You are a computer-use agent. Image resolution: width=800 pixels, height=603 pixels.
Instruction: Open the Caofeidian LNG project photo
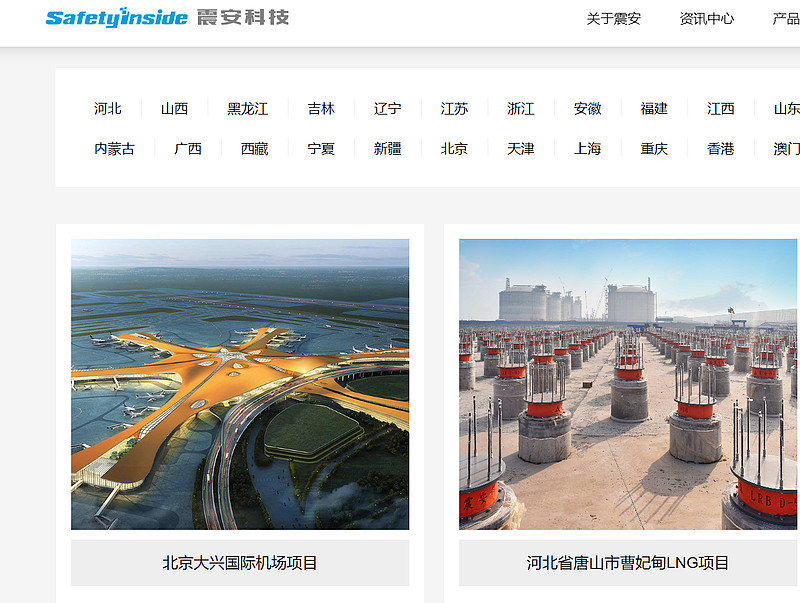click(629, 384)
